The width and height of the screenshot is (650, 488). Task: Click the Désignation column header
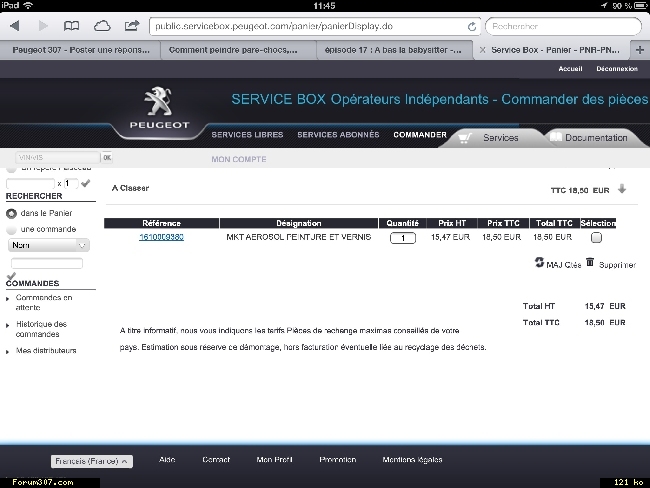(x=299, y=223)
